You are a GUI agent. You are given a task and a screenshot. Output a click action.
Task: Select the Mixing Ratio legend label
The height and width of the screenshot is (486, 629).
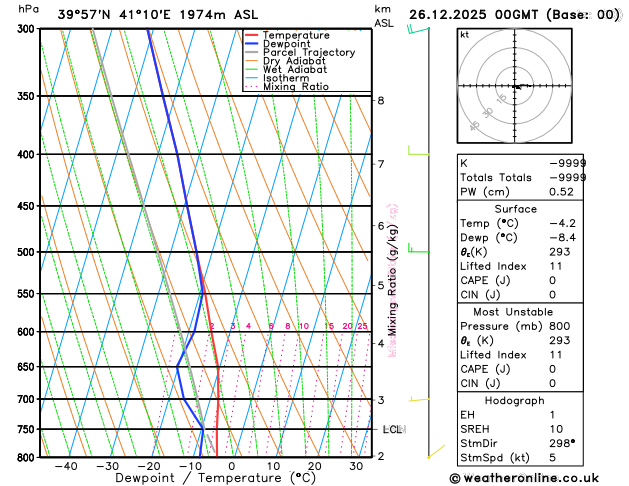(296, 87)
